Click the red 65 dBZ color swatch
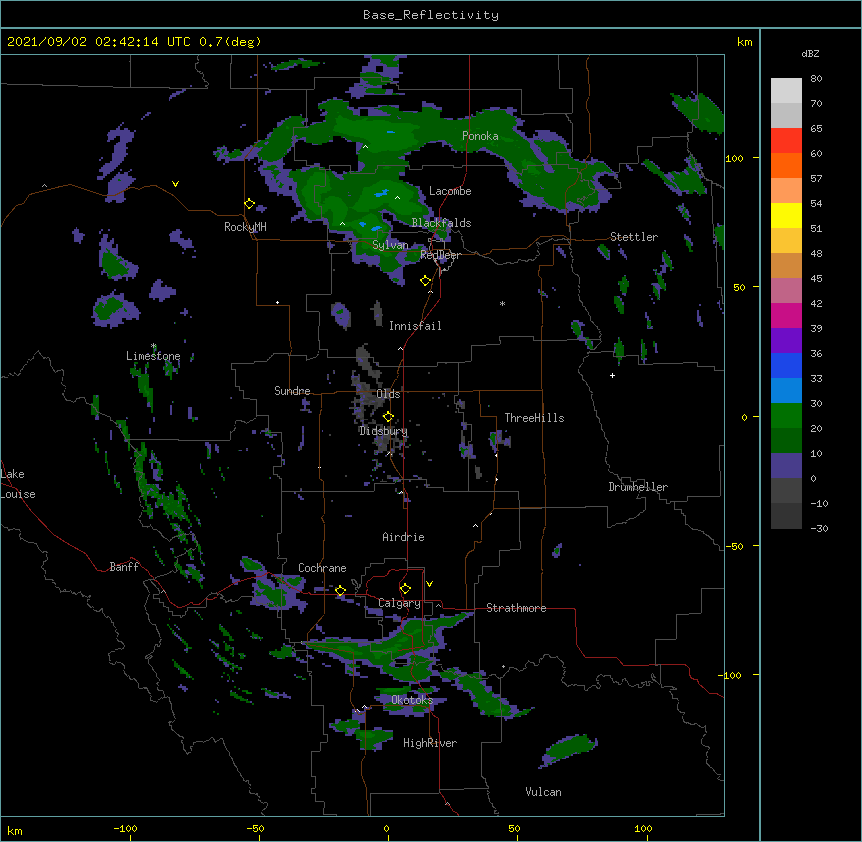Viewport: 862px width, 842px height. pos(786,141)
